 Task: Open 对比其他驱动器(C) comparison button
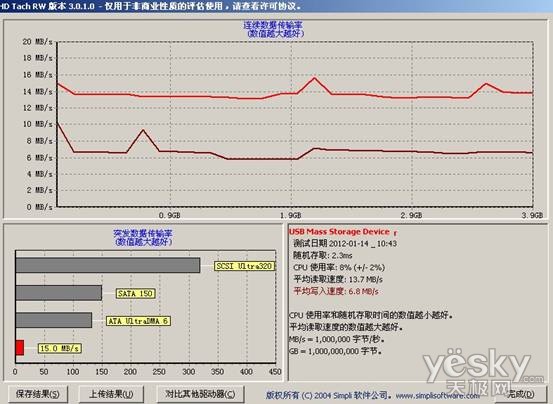(x=200, y=394)
